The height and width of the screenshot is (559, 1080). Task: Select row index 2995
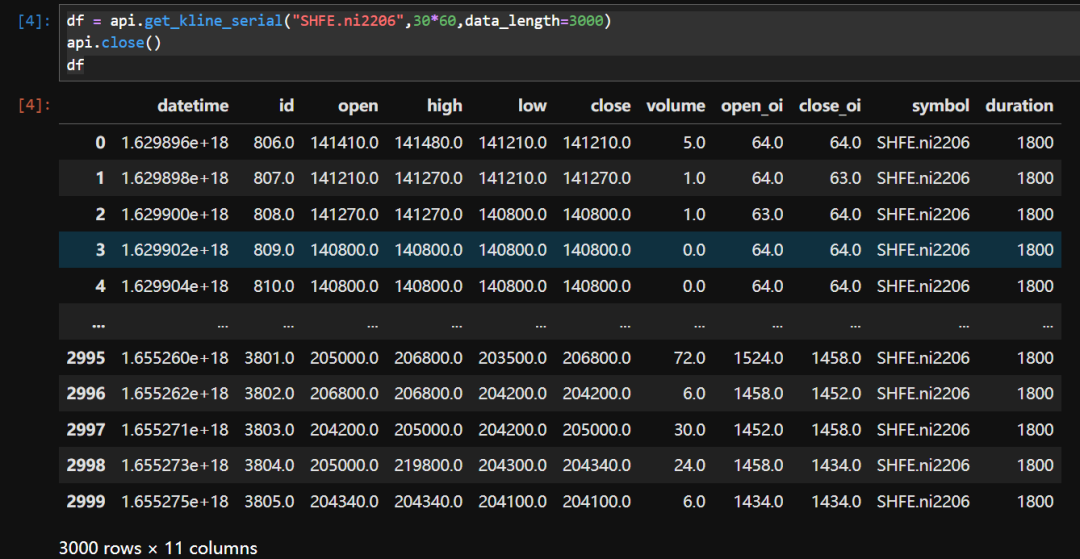pyautogui.click(x=86, y=358)
